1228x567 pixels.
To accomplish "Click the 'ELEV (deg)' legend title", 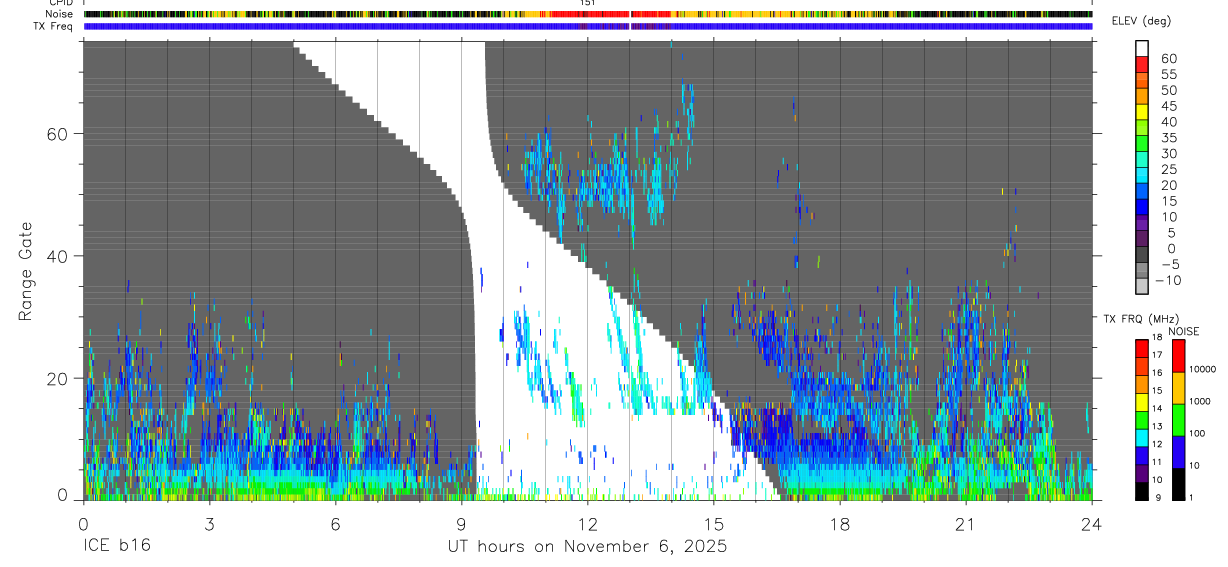I will (1139, 21).
